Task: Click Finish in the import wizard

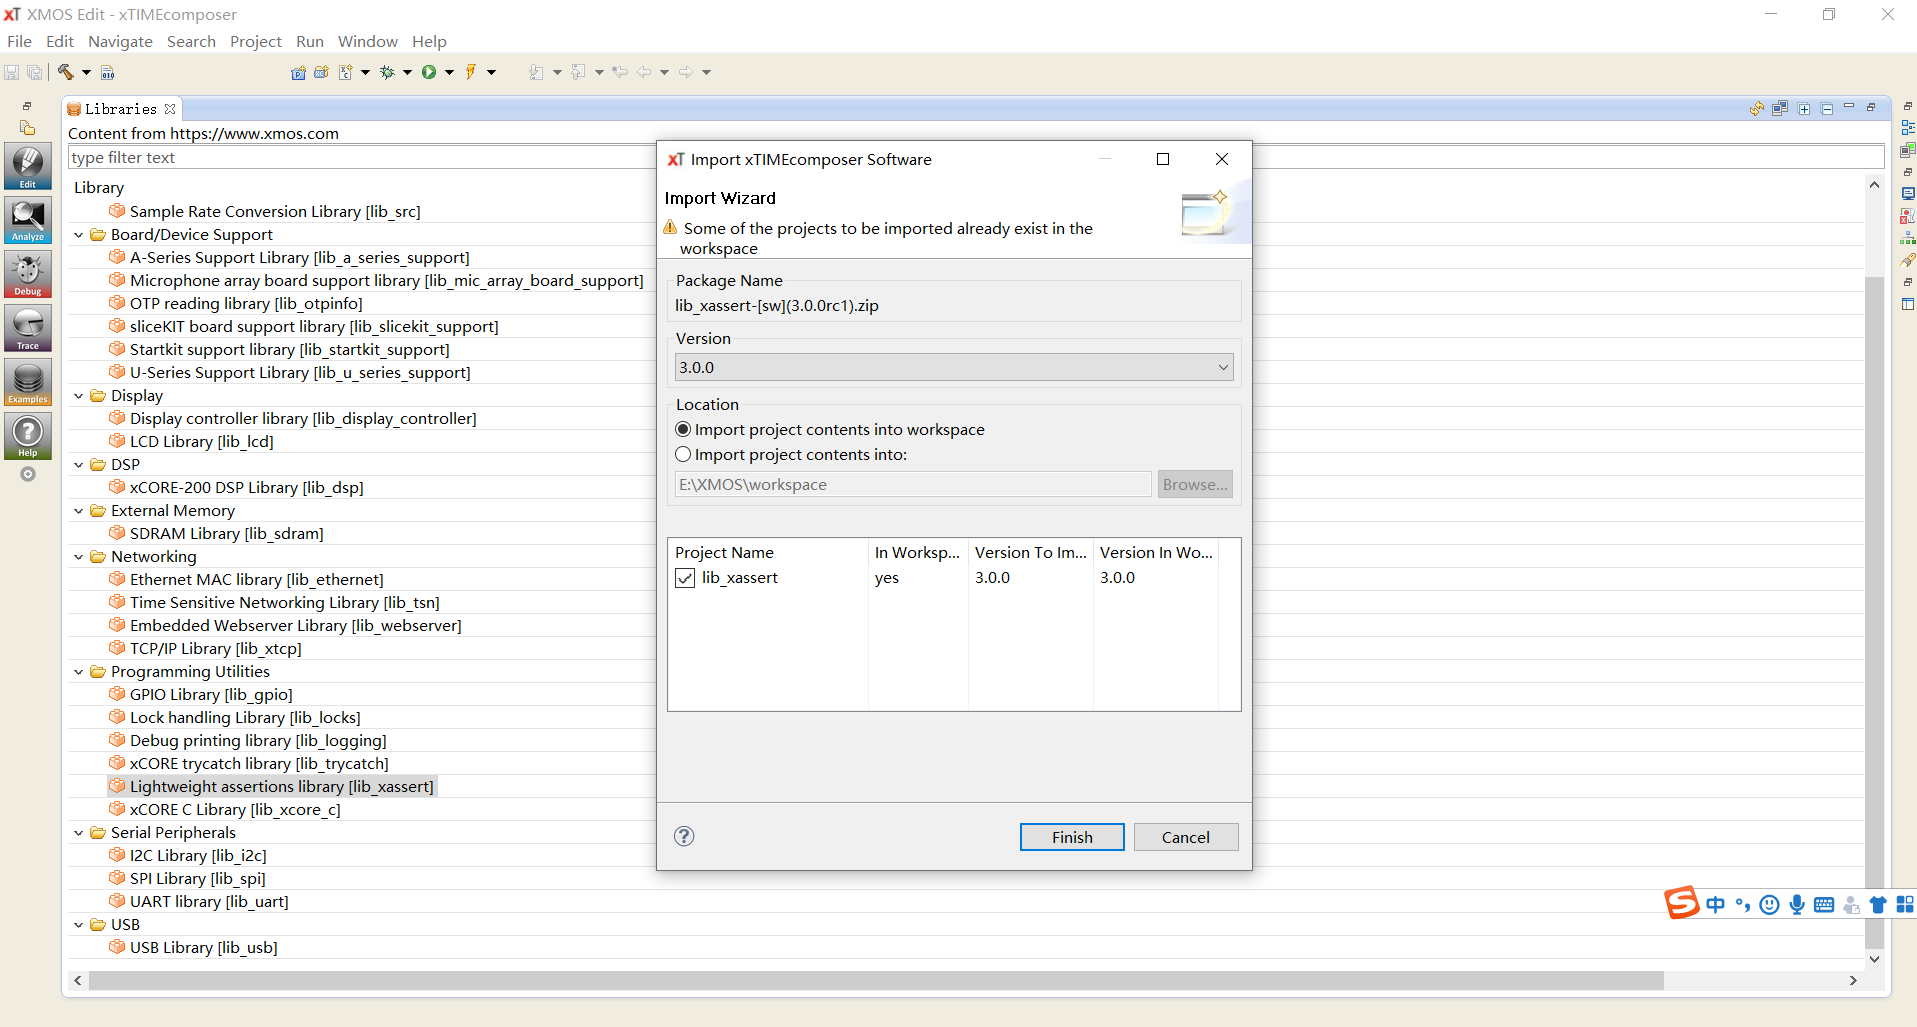Action: pyautogui.click(x=1072, y=837)
